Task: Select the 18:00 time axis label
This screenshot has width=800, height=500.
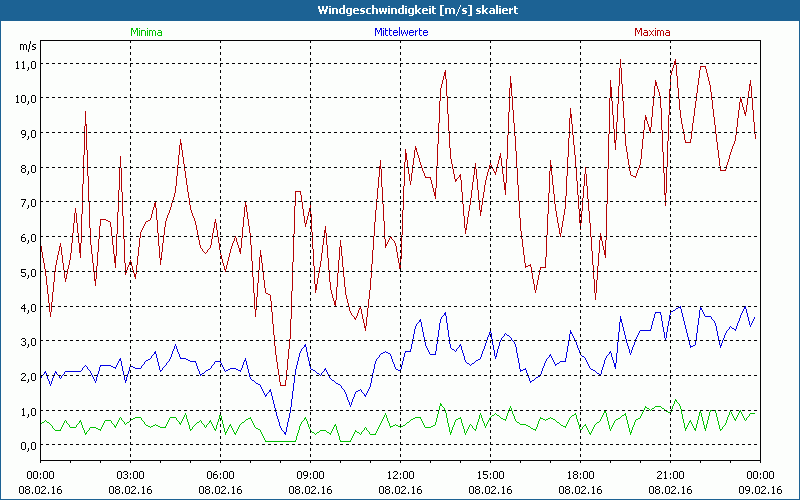Action: (581, 475)
